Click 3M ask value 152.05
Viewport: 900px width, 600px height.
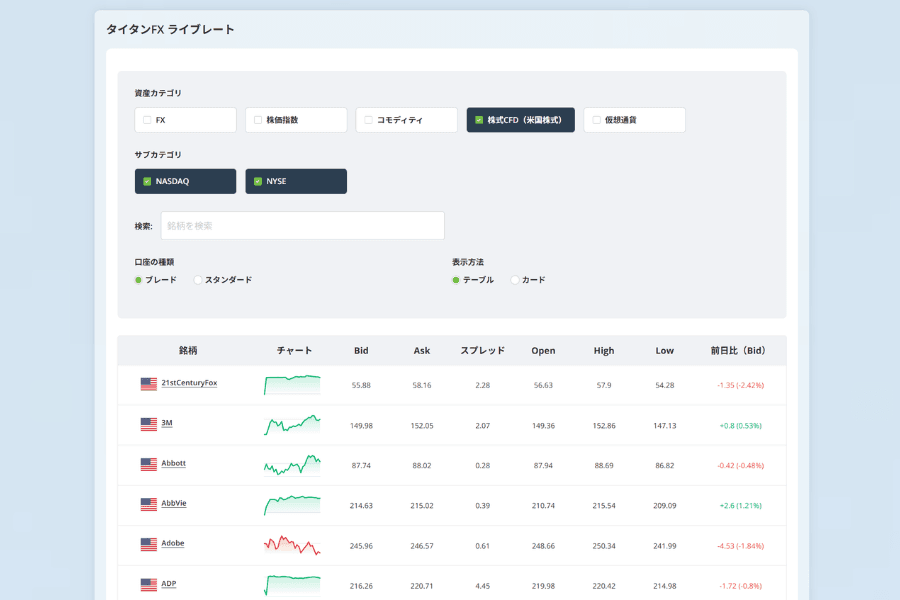coord(422,425)
